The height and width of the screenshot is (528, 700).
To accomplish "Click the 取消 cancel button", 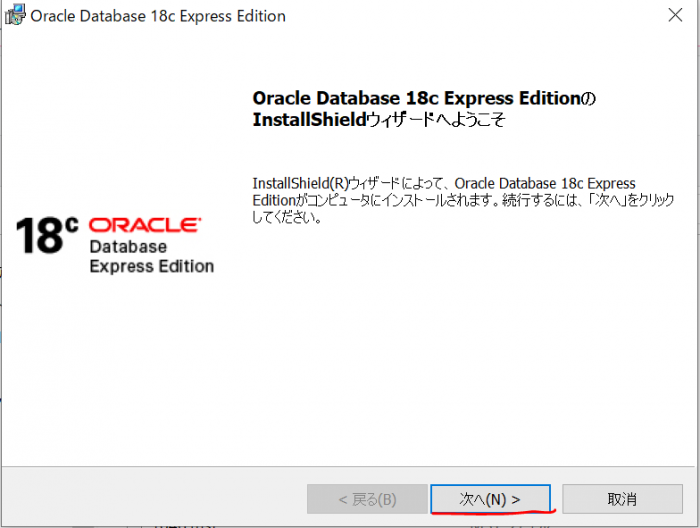I will point(621,498).
